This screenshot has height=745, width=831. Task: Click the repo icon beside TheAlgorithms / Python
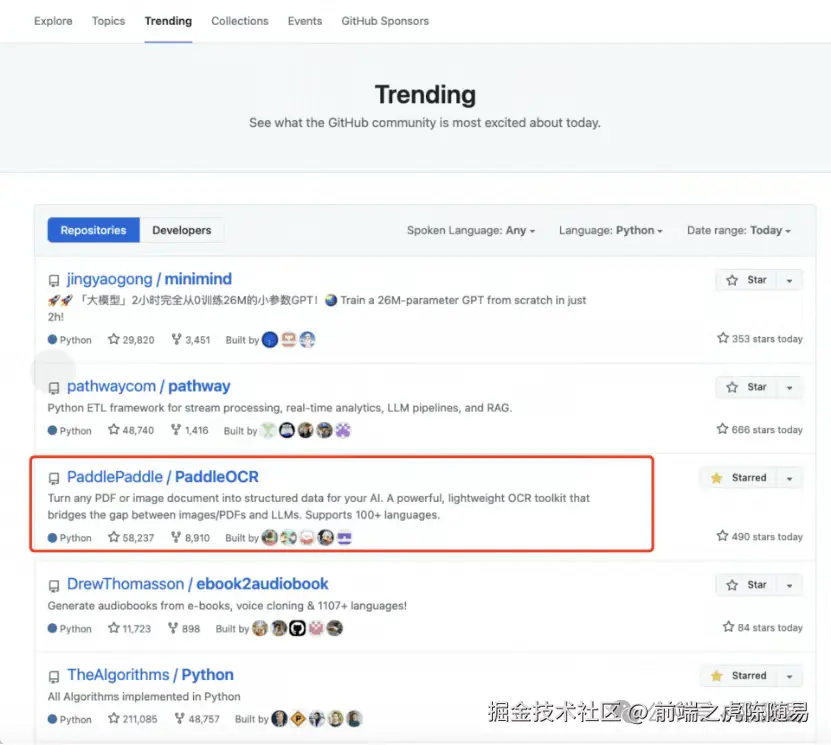click(54, 677)
